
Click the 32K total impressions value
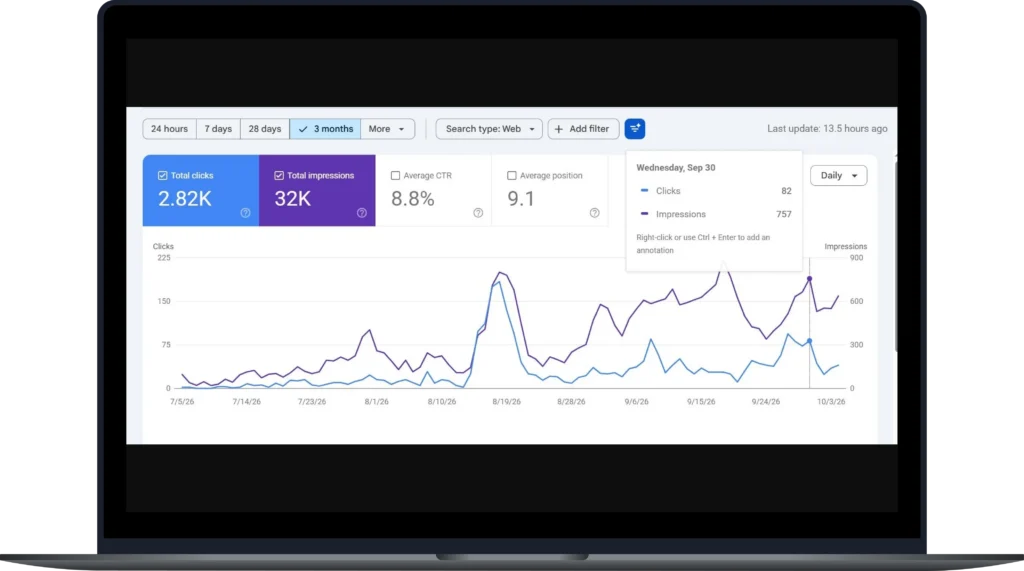(x=293, y=199)
